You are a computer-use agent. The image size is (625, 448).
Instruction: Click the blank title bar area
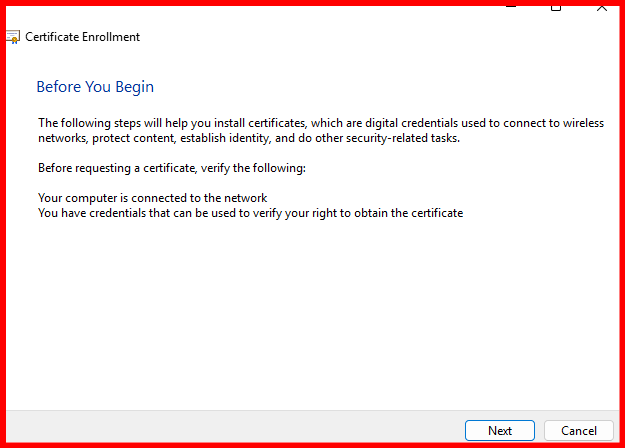coord(300,10)
